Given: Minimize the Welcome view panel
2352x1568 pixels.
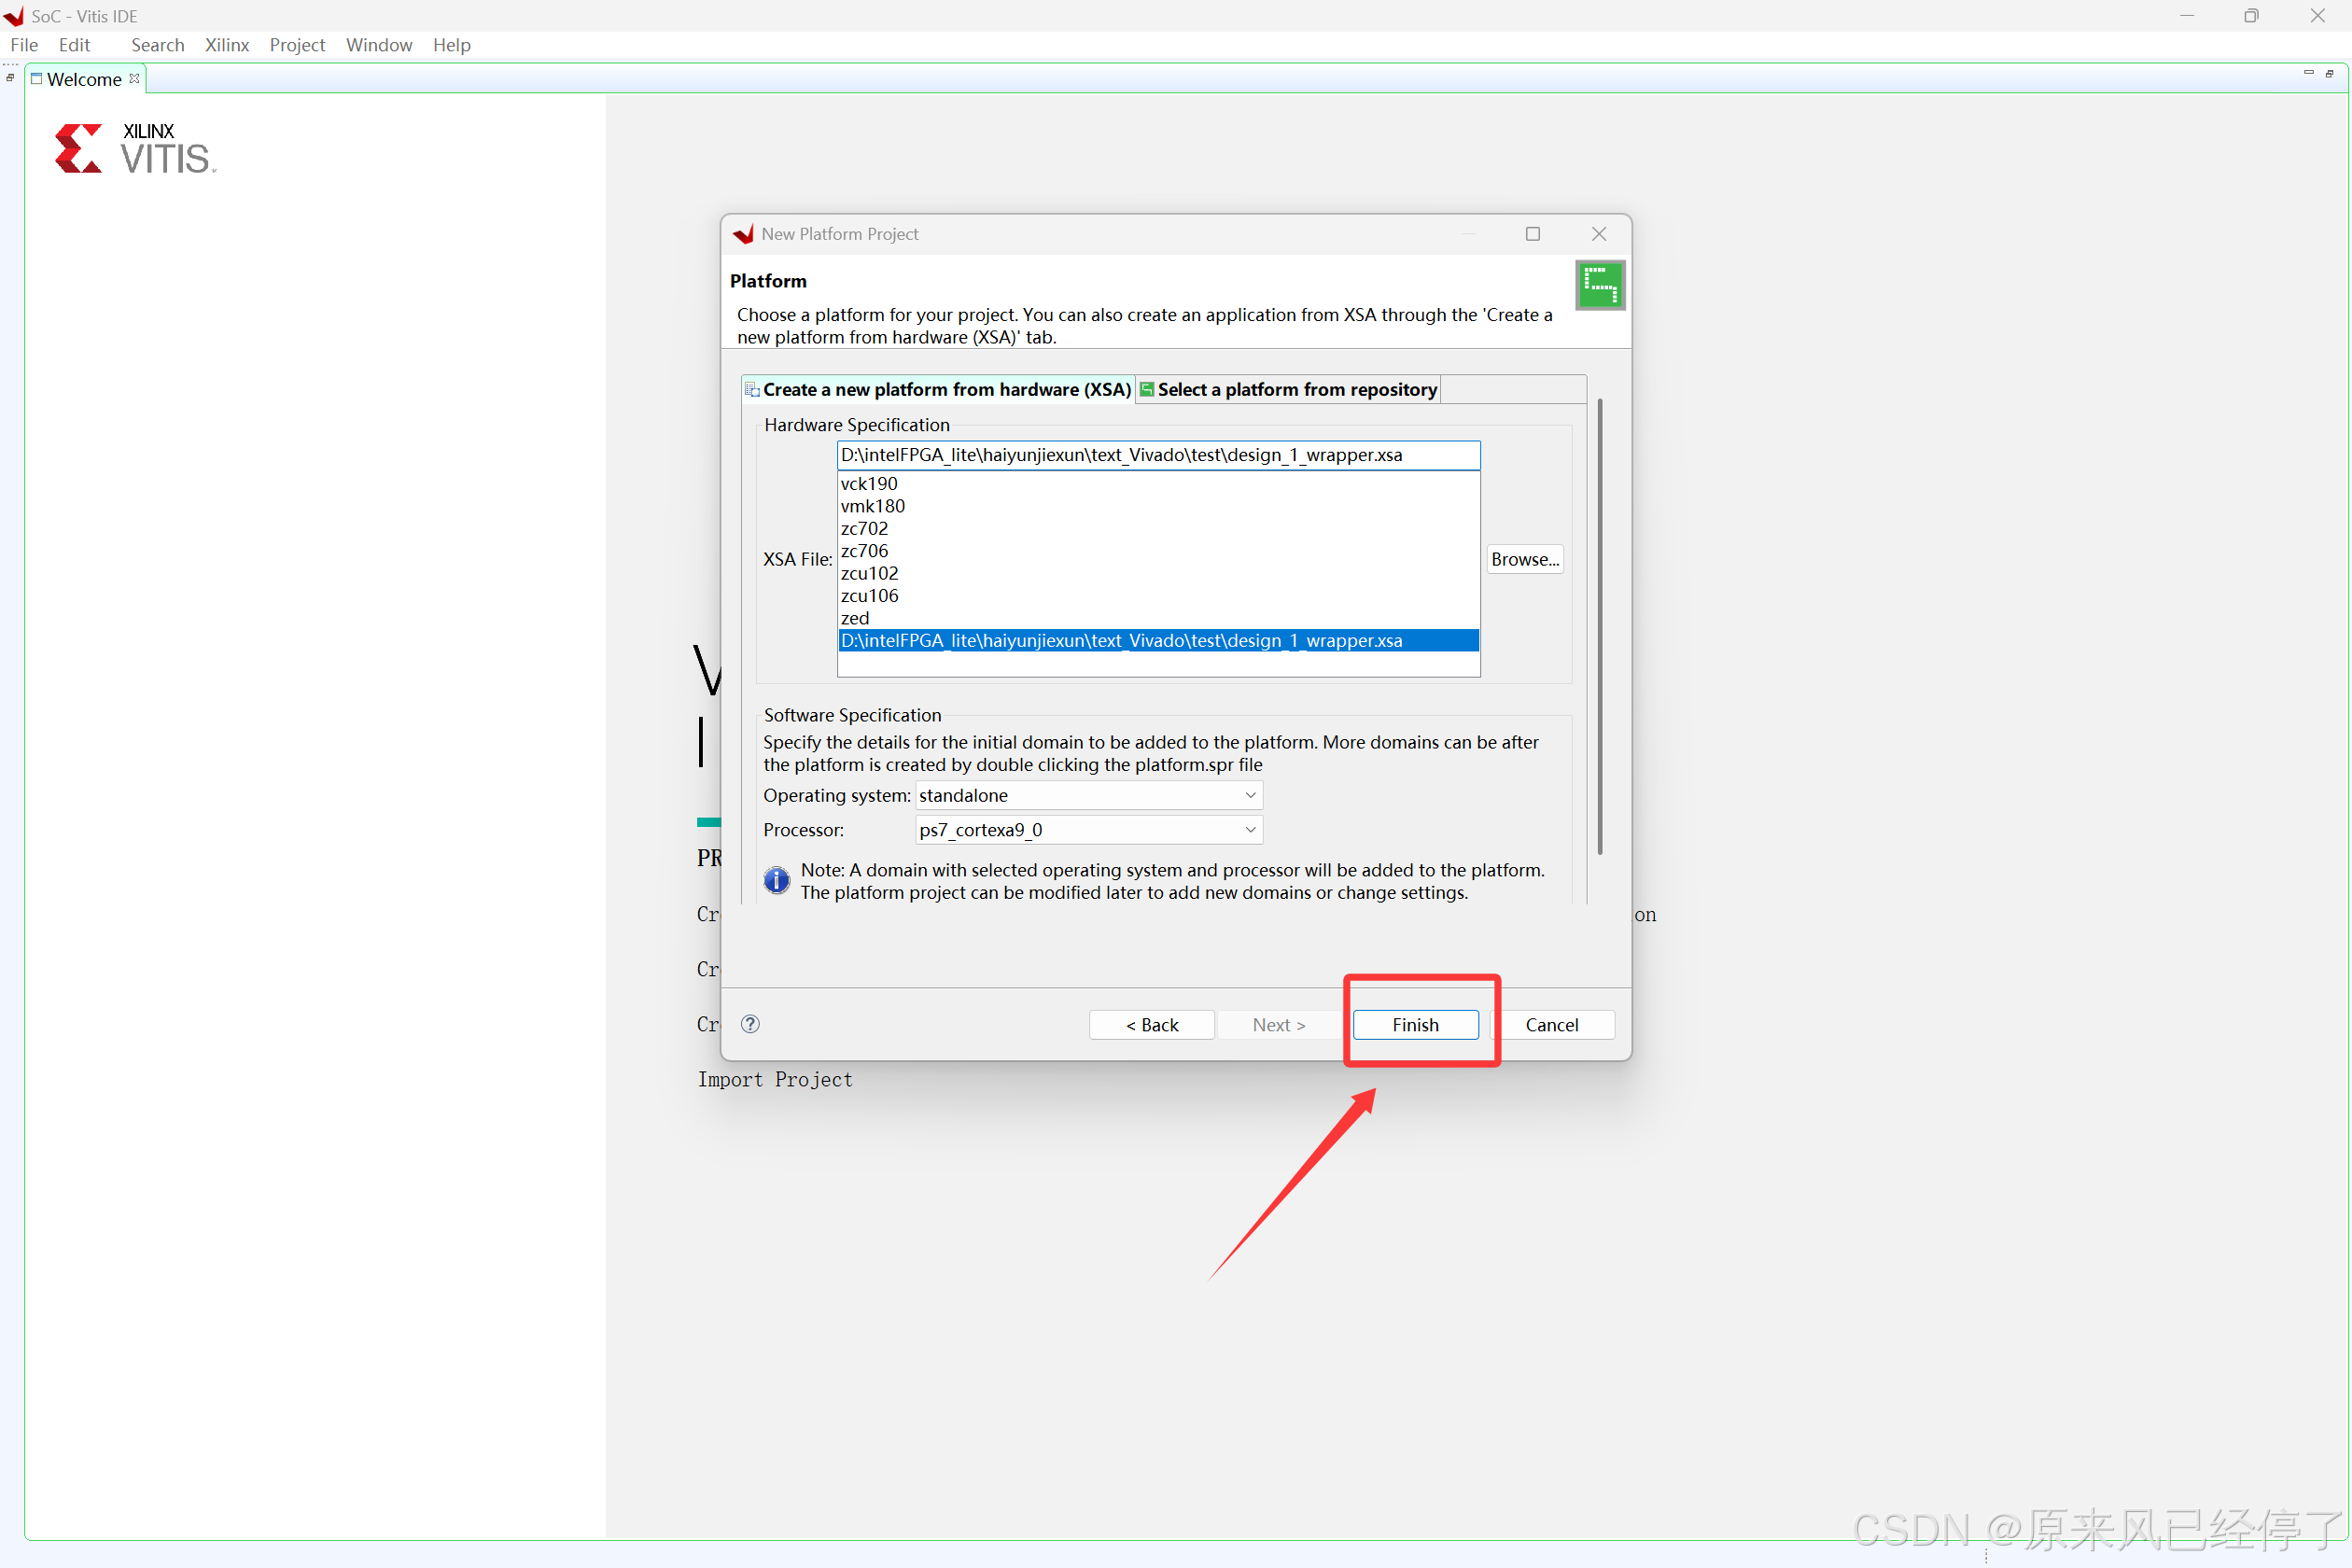Looking at the screenshot, I should tap(2308, 73).
